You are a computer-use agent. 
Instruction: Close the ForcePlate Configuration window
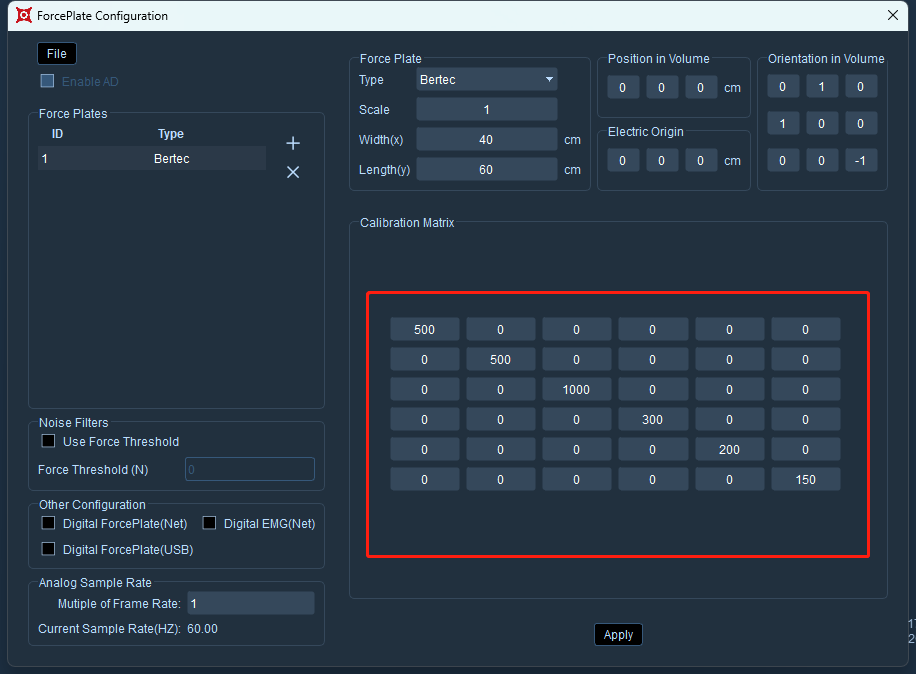click(893, 15)
